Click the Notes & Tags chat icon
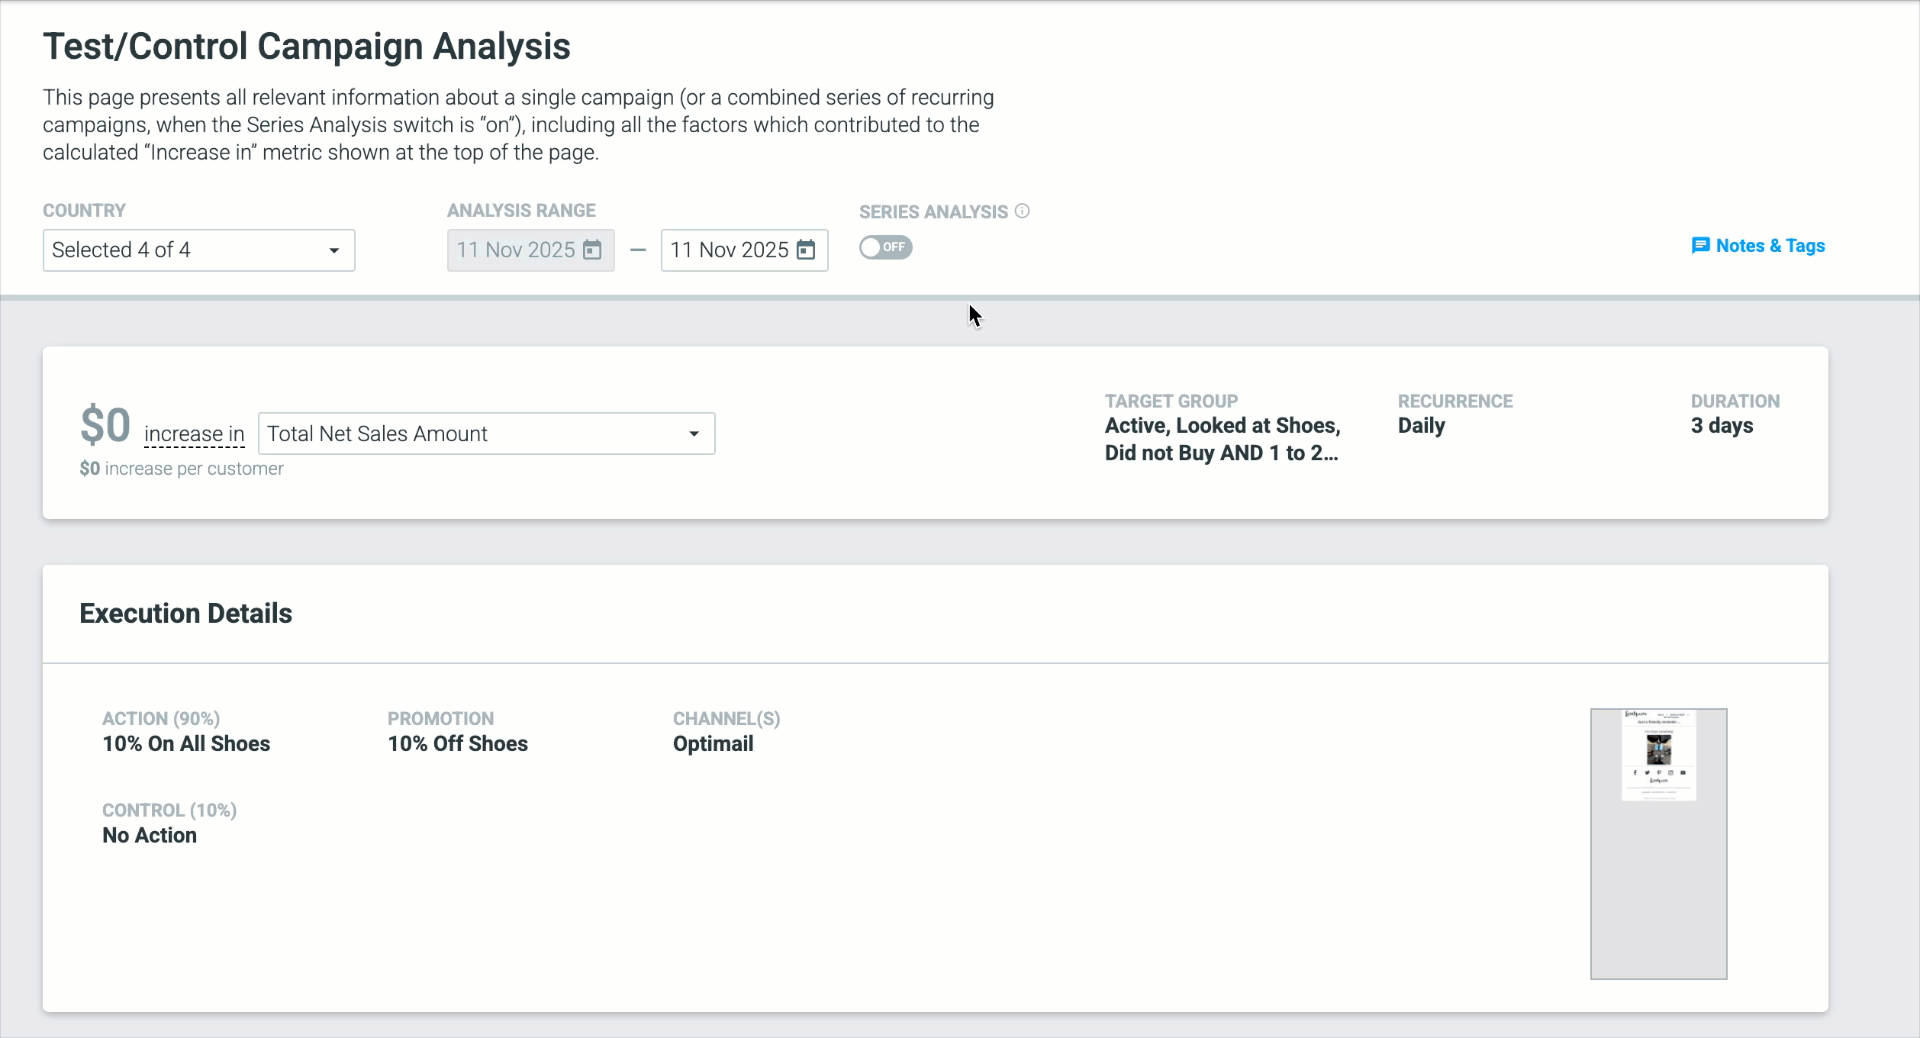Screen dimensions: 1920x1038 point(1700,246)
